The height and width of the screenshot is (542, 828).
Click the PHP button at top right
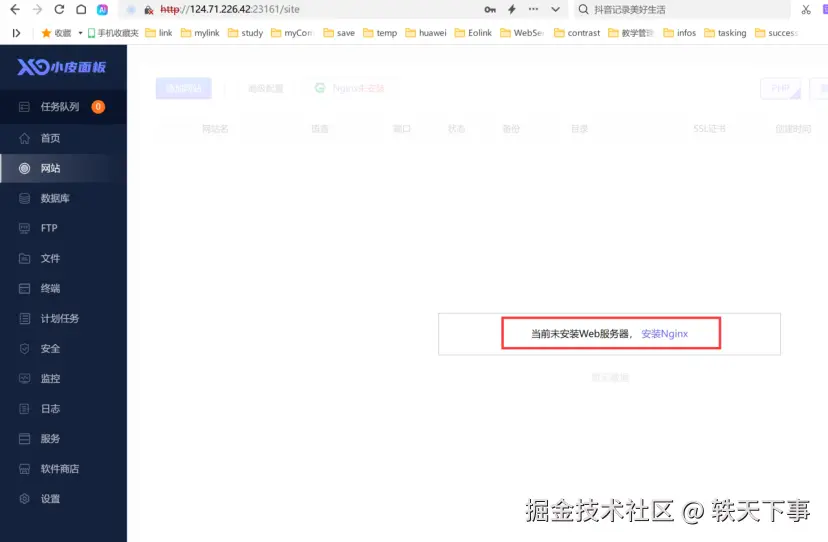tap(780, 88)
